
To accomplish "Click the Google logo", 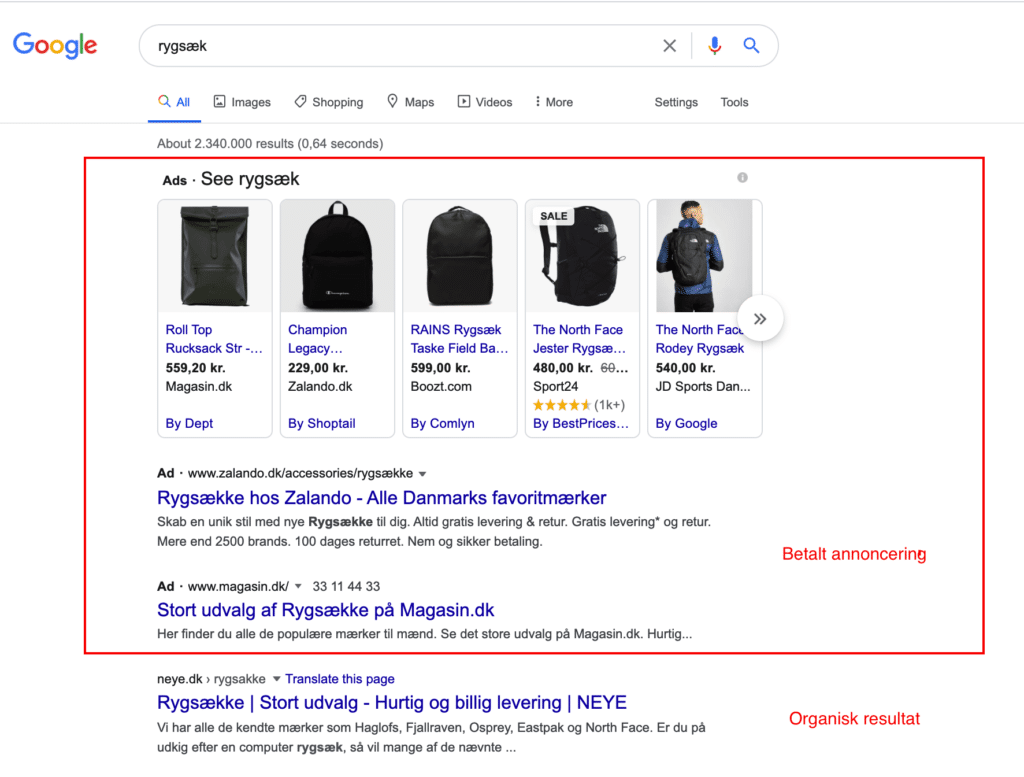I will pyautogui.click(x=55, y=45).
